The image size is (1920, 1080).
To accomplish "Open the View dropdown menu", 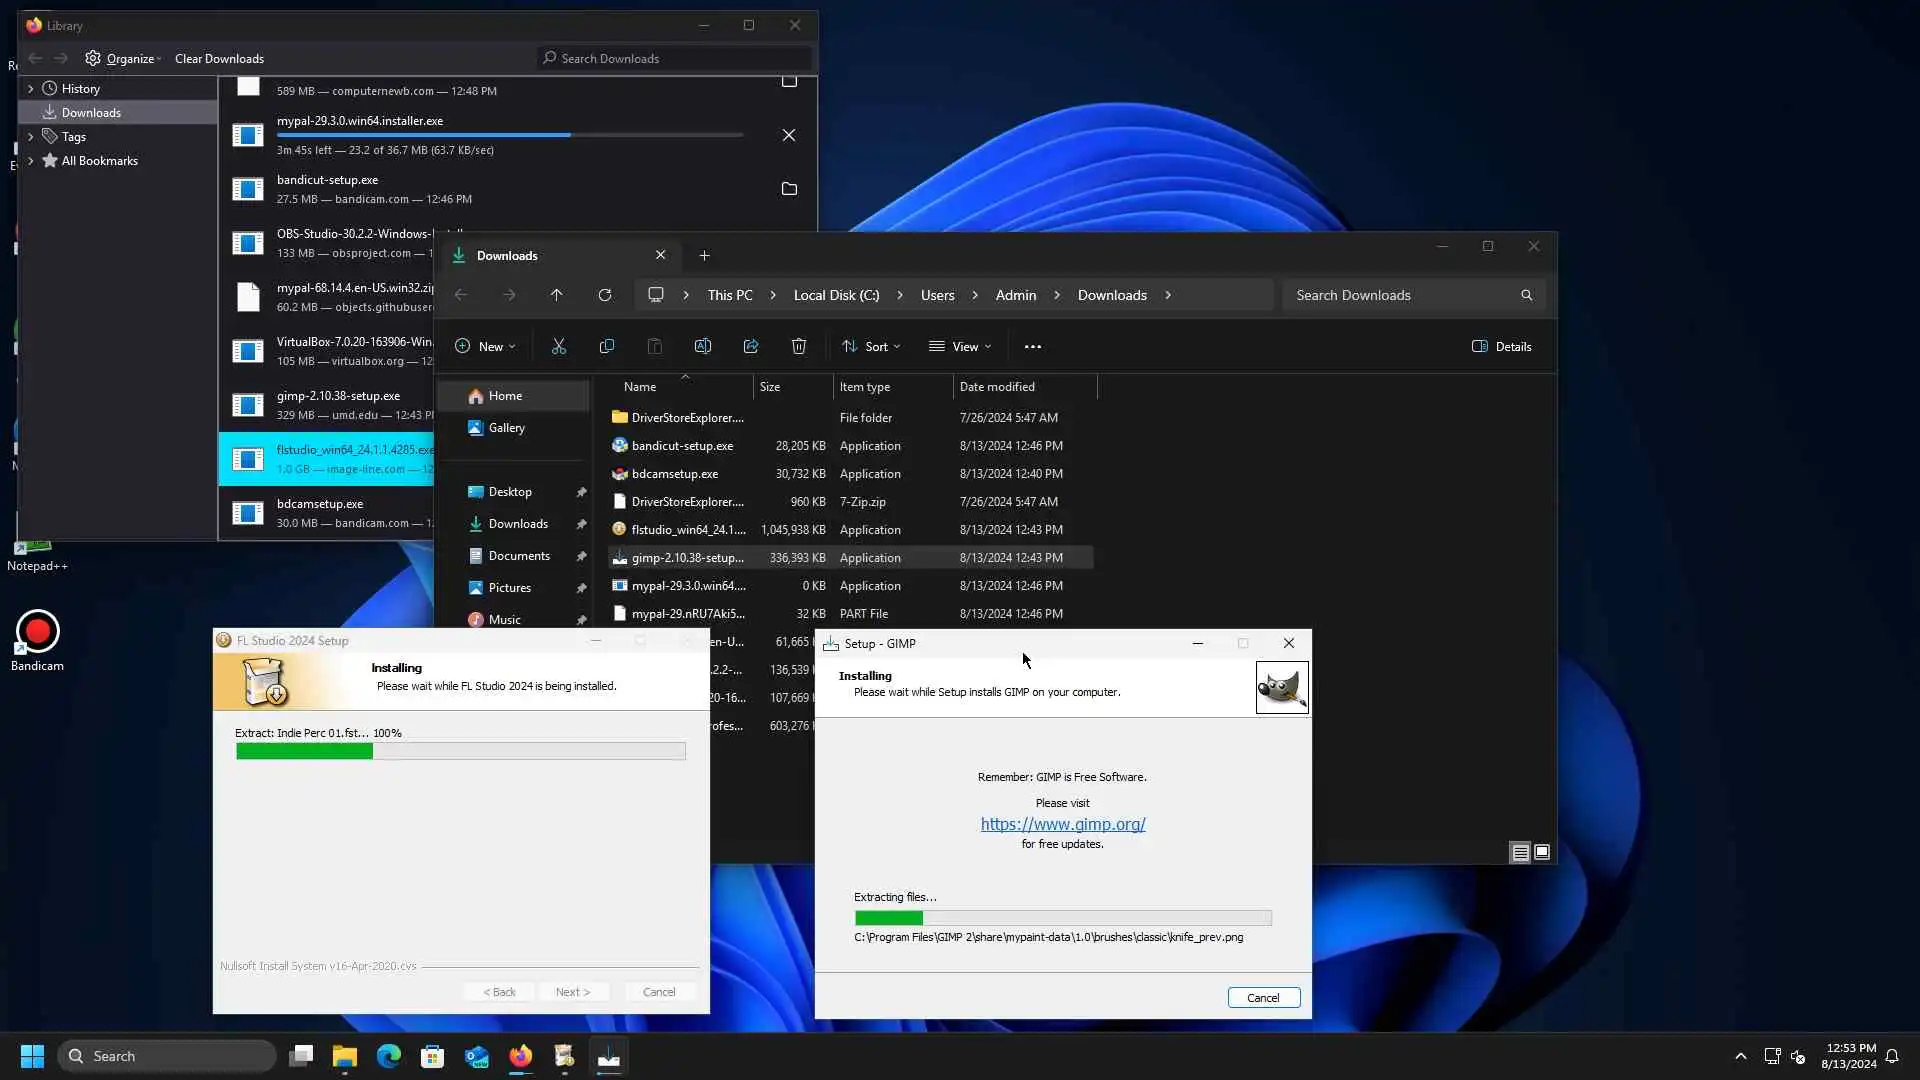I will (x=960, y=346).
